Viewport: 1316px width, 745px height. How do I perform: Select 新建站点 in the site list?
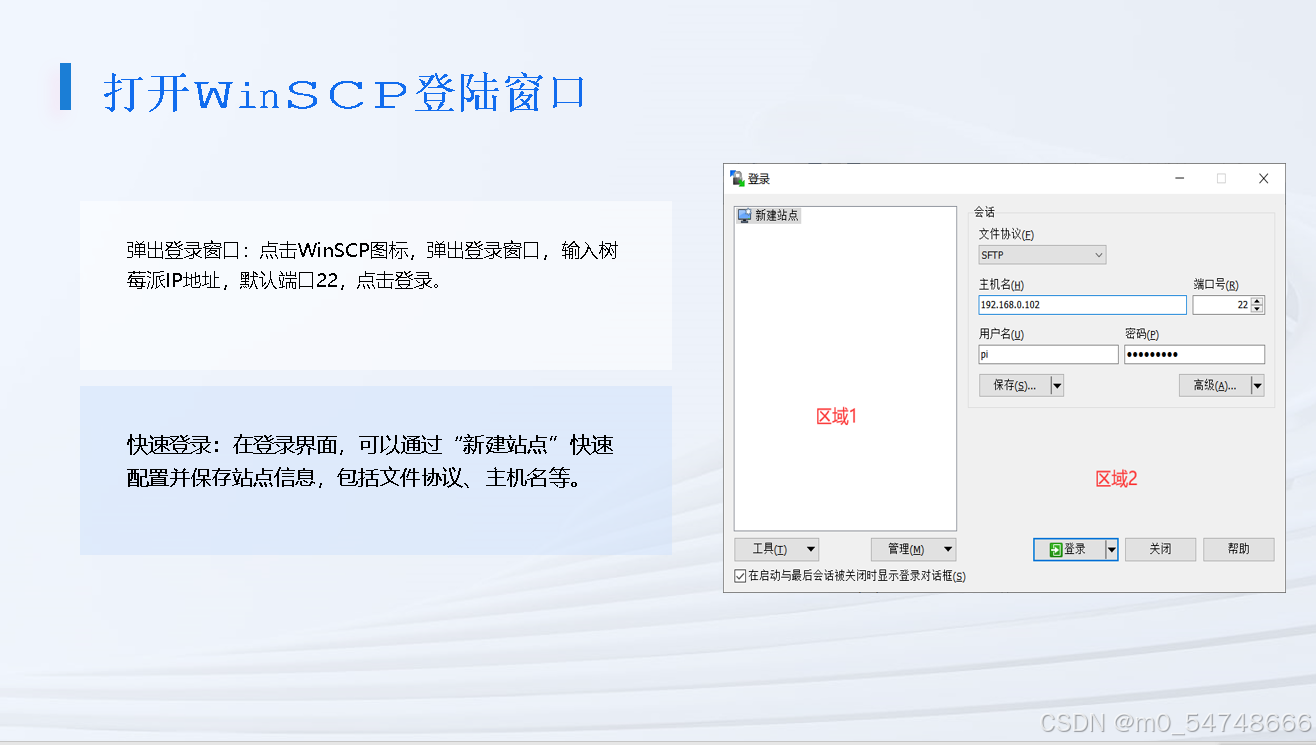[x=768, y=215]
